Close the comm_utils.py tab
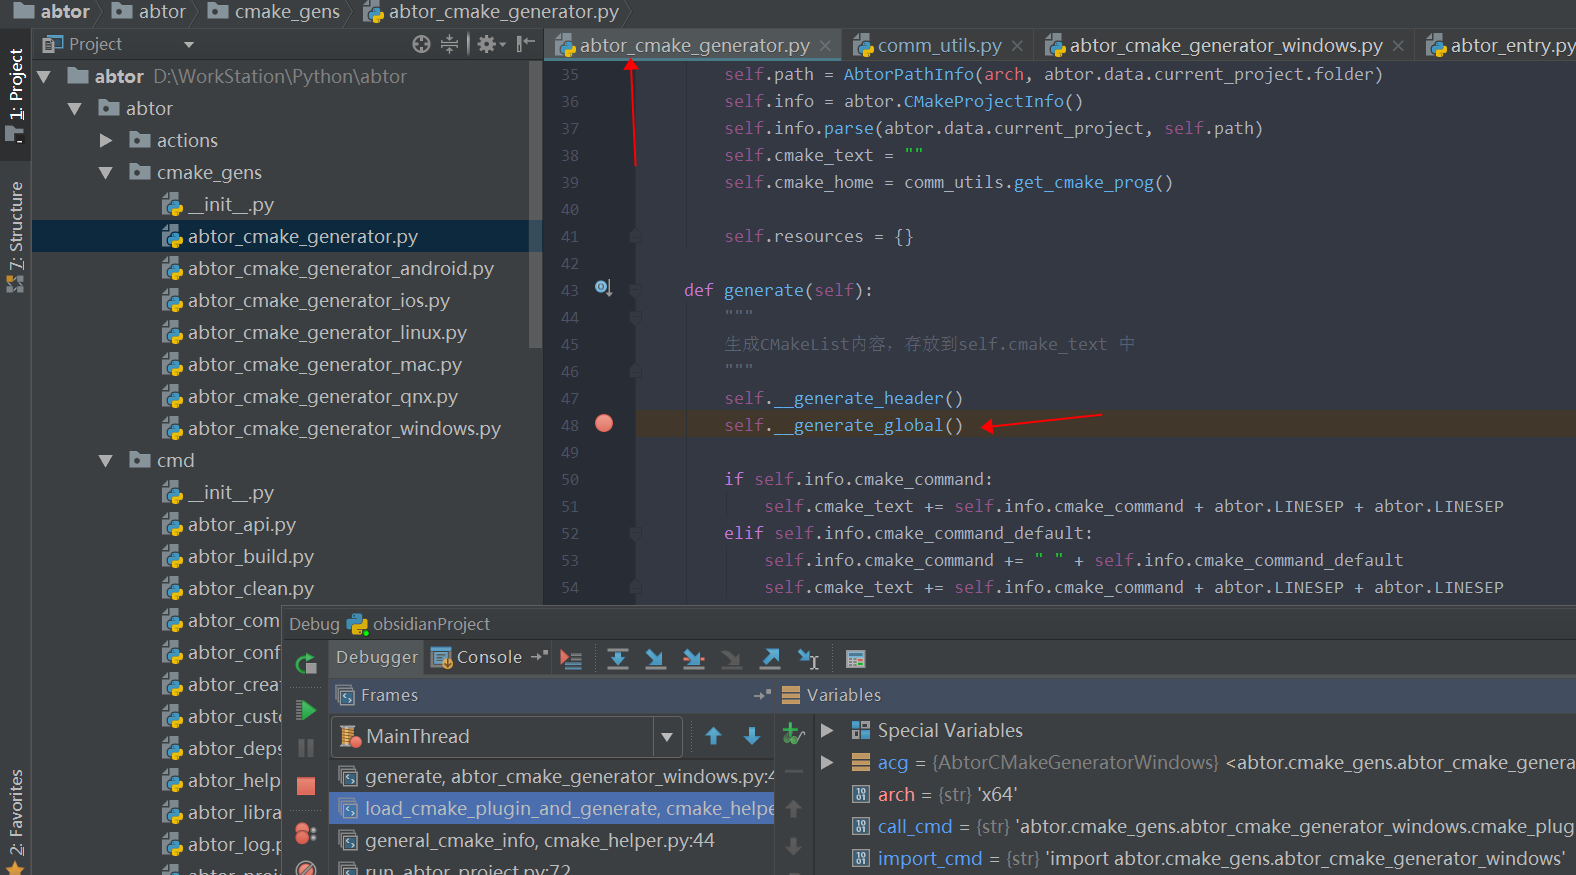 point(1017,46)
